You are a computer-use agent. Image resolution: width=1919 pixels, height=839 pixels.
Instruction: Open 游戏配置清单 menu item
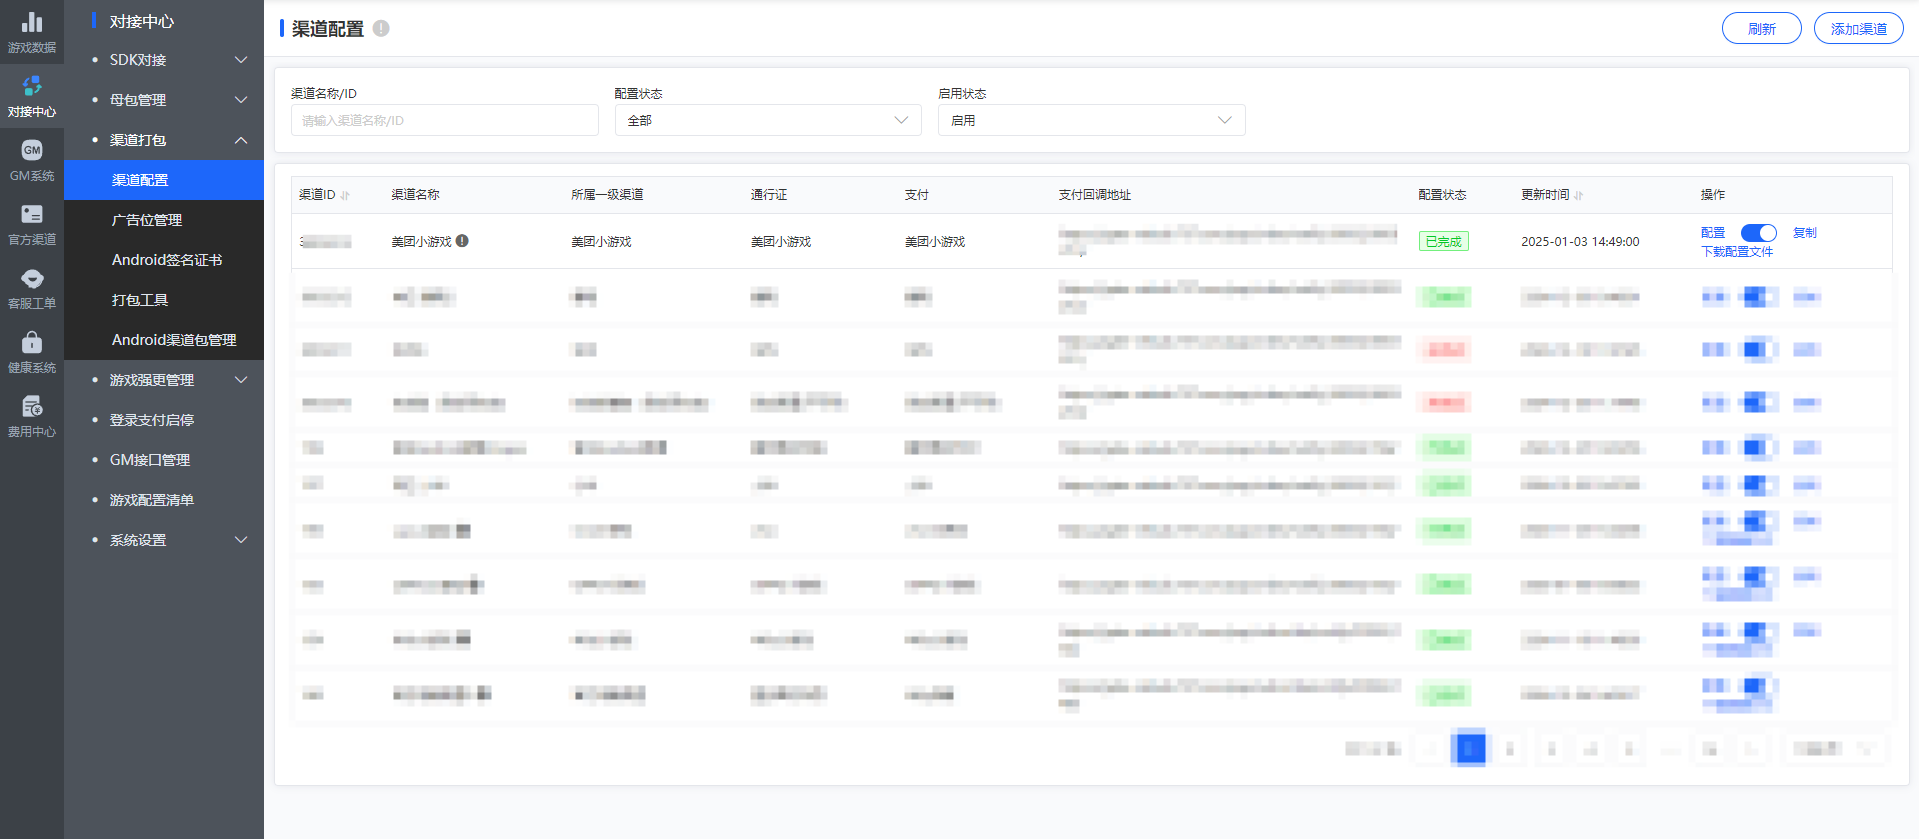[164, 500]
